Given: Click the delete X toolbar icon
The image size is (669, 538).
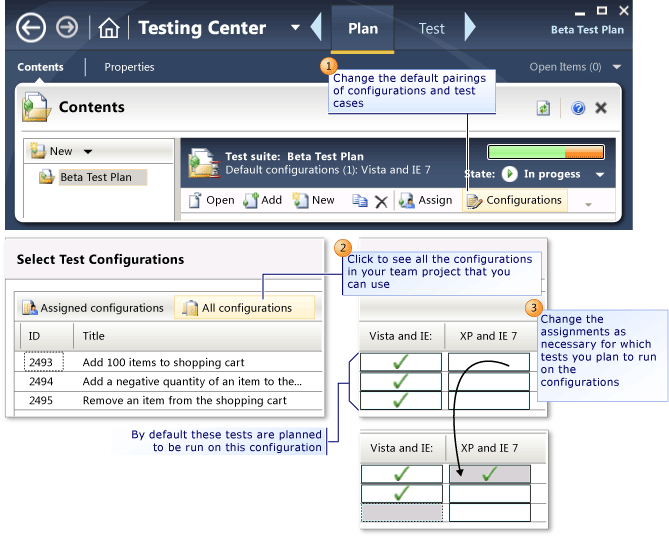Looking at the screenshot, I should pos(381,201).
